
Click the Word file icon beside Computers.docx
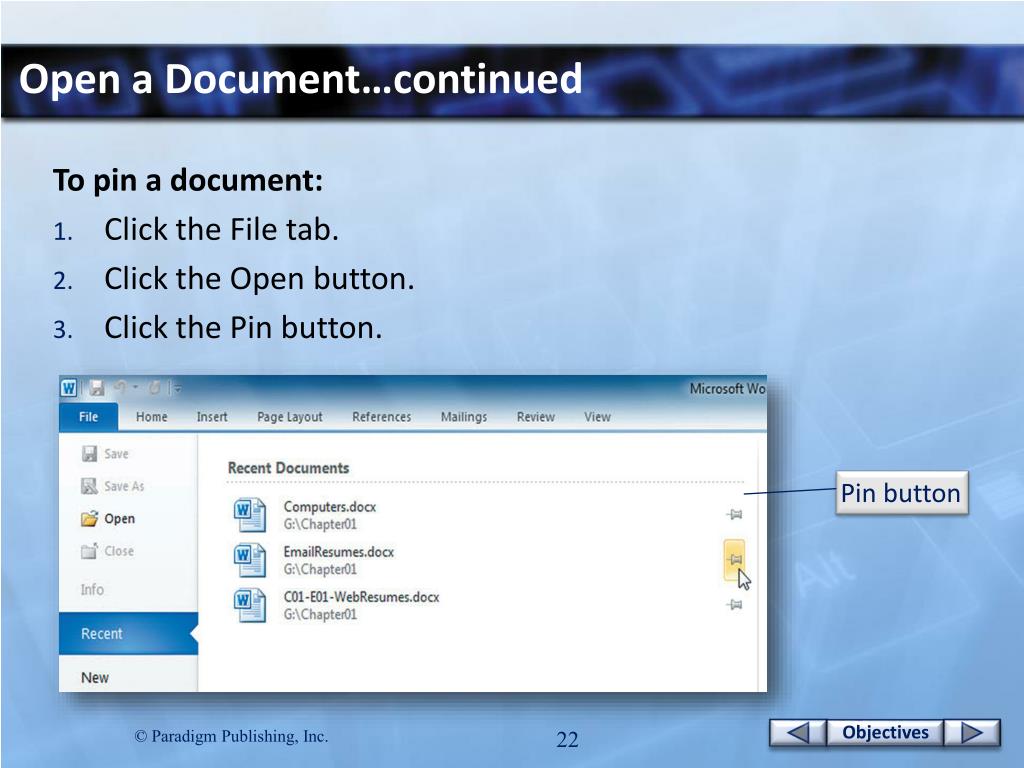pyautogui.click(x=249, y=515)
